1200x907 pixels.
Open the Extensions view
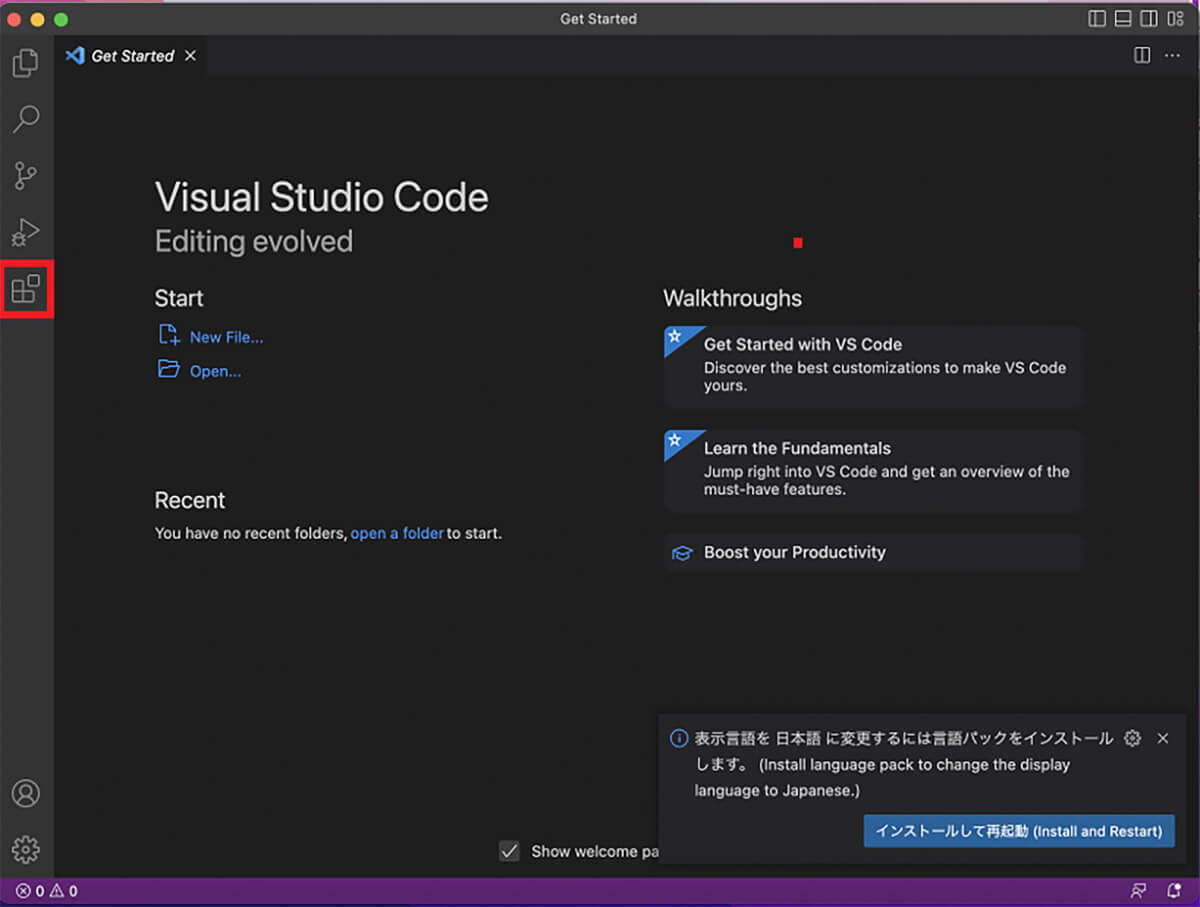tap(26, 289)
